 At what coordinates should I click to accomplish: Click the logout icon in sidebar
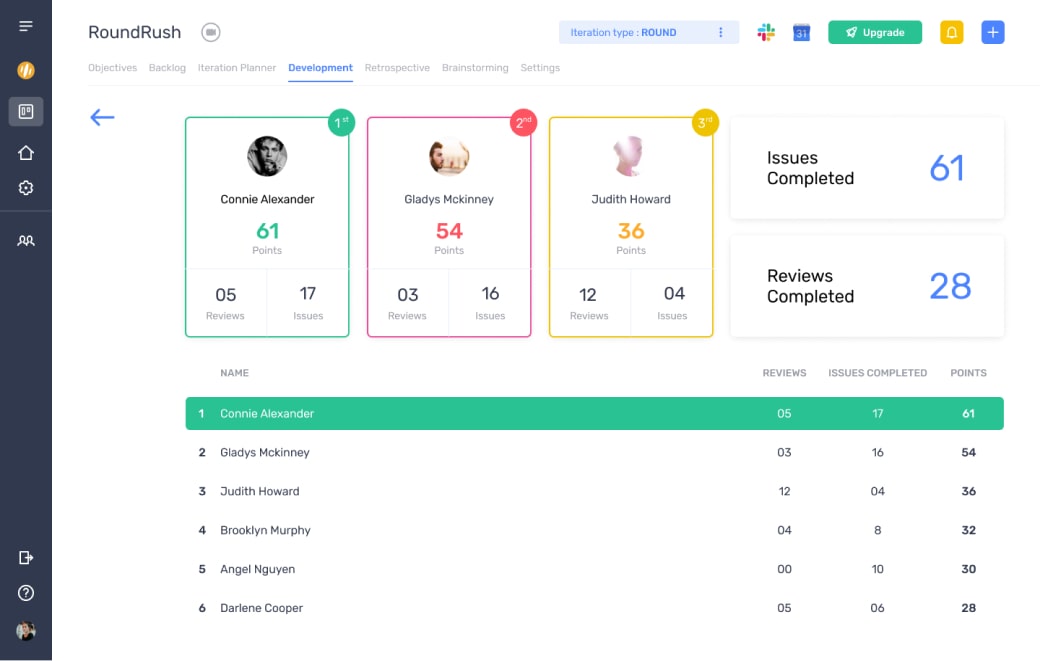pos(26,558)
